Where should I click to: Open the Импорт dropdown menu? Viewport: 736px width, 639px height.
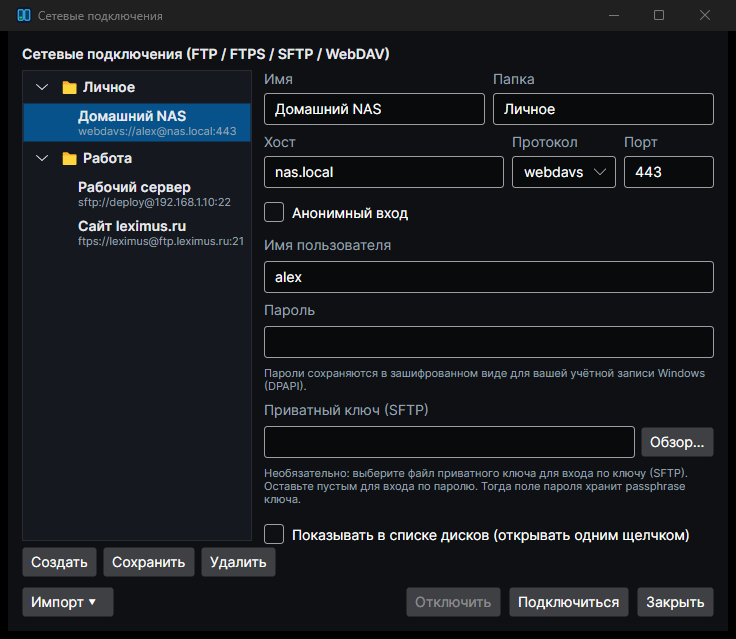tap(68, 602)
